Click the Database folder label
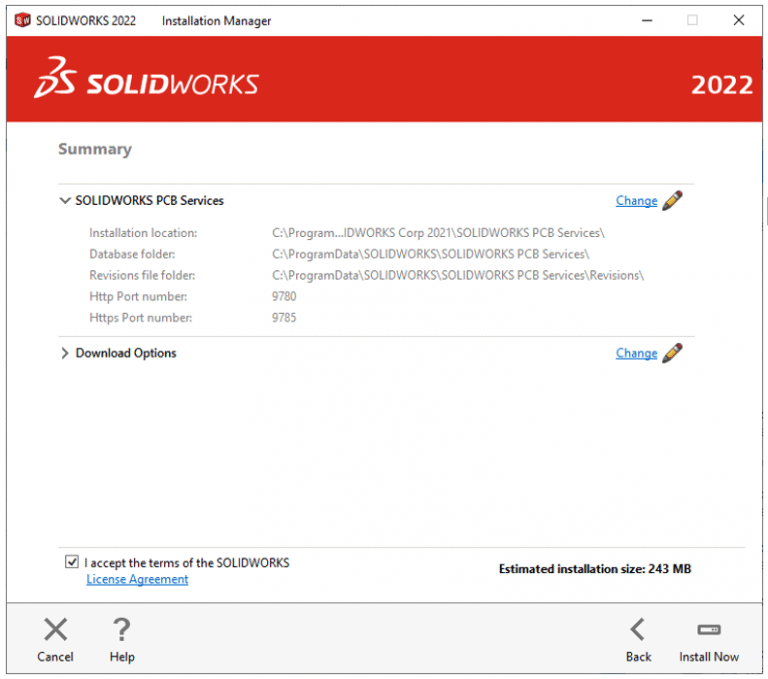768x679 pixels. [132, 254]
